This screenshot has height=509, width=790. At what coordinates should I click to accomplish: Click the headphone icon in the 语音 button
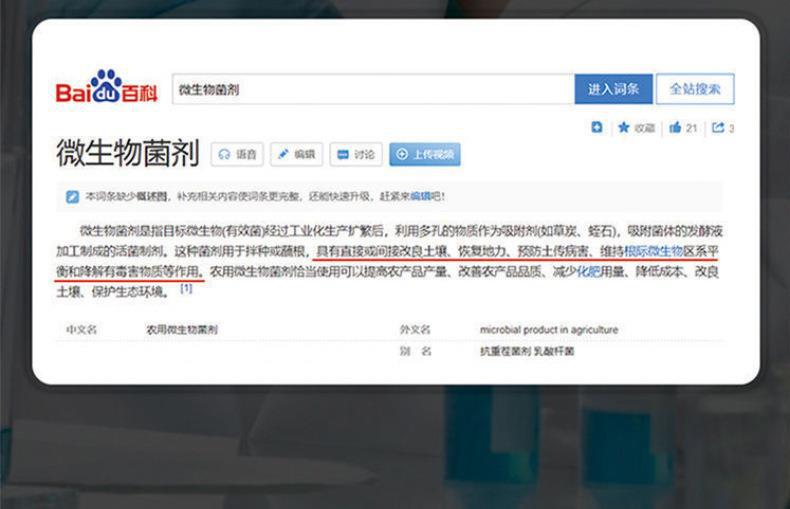[224, 154]
